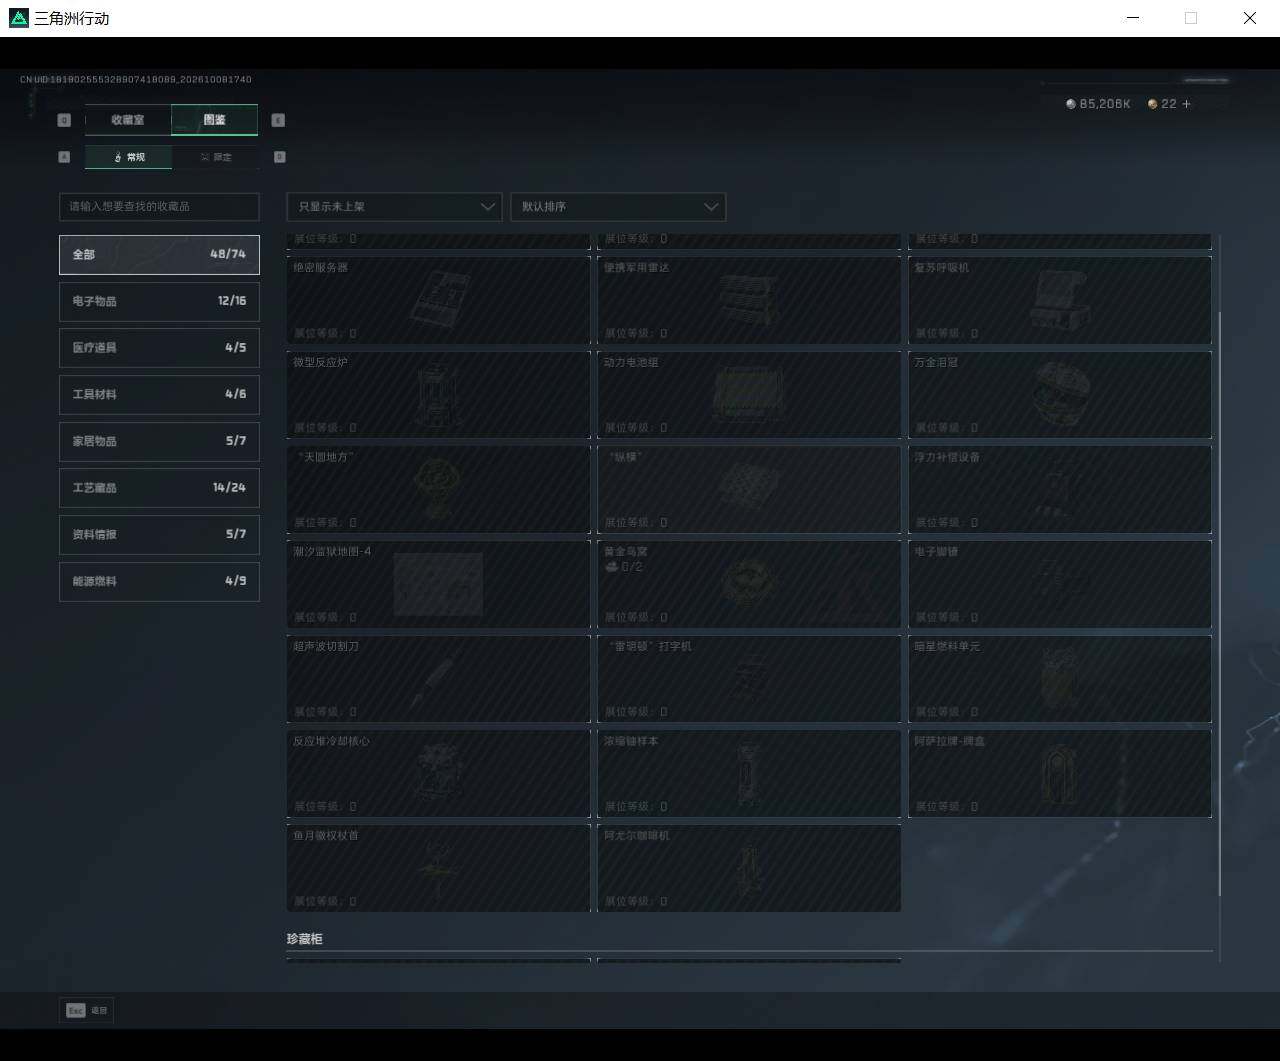Click the 动力电池组 battery pack icon

(748, 393)
